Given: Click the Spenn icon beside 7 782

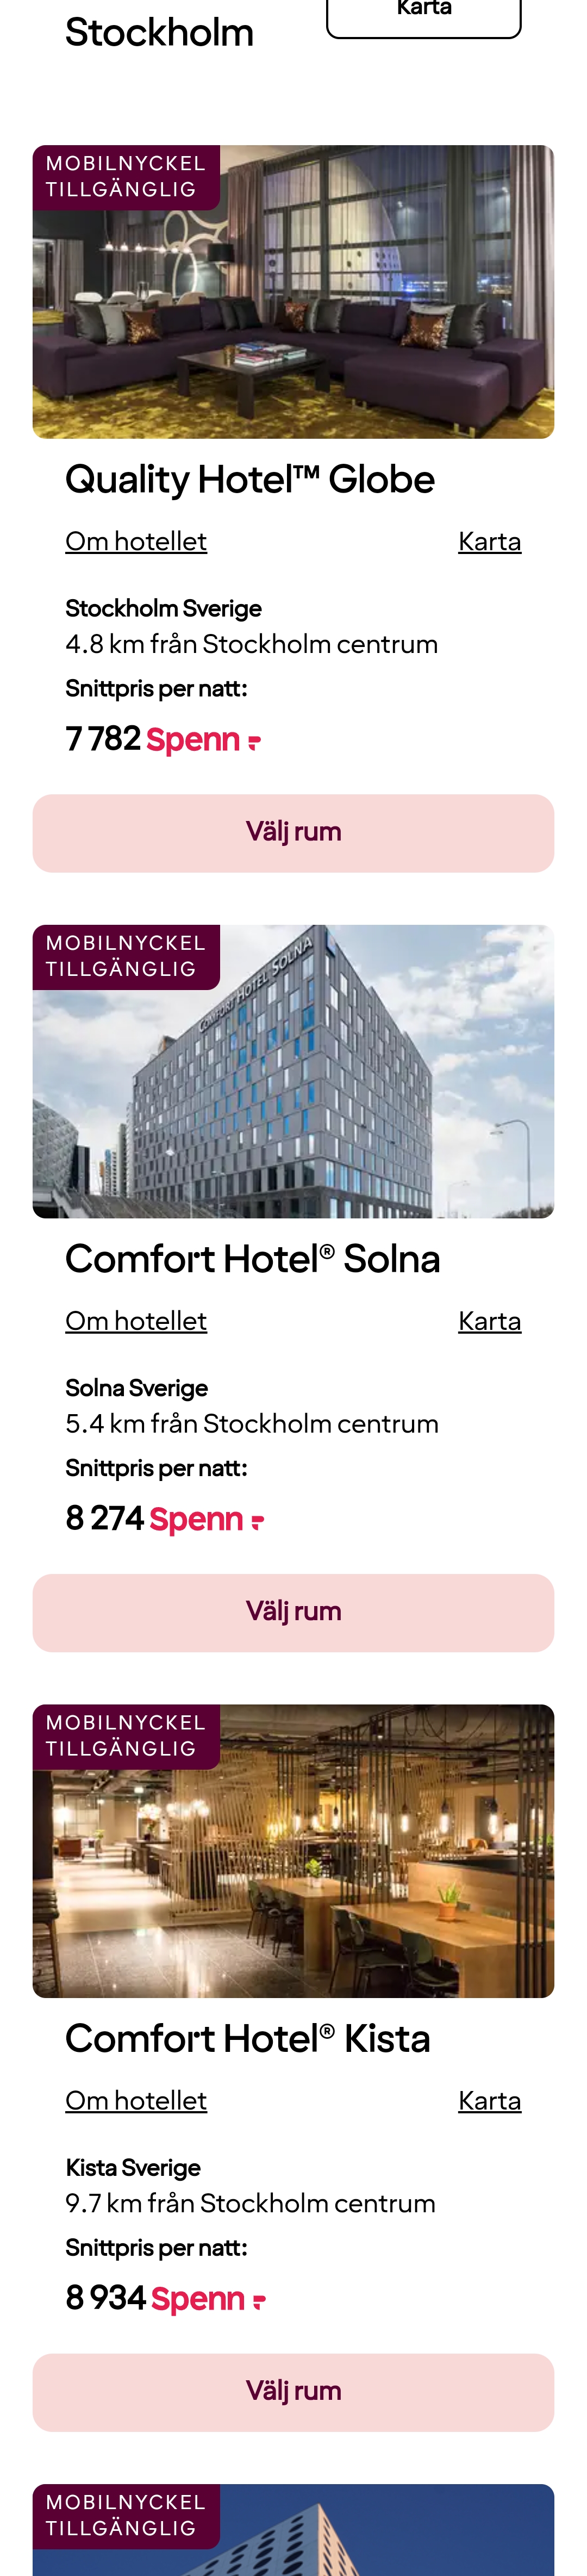Looking at the screenshot, I should pyautogui.click(x=254, y=741).
